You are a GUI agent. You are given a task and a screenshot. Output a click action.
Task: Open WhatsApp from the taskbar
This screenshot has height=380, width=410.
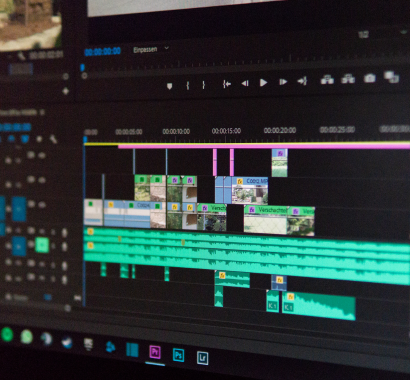pyautogui.click(x=26, y=337)
